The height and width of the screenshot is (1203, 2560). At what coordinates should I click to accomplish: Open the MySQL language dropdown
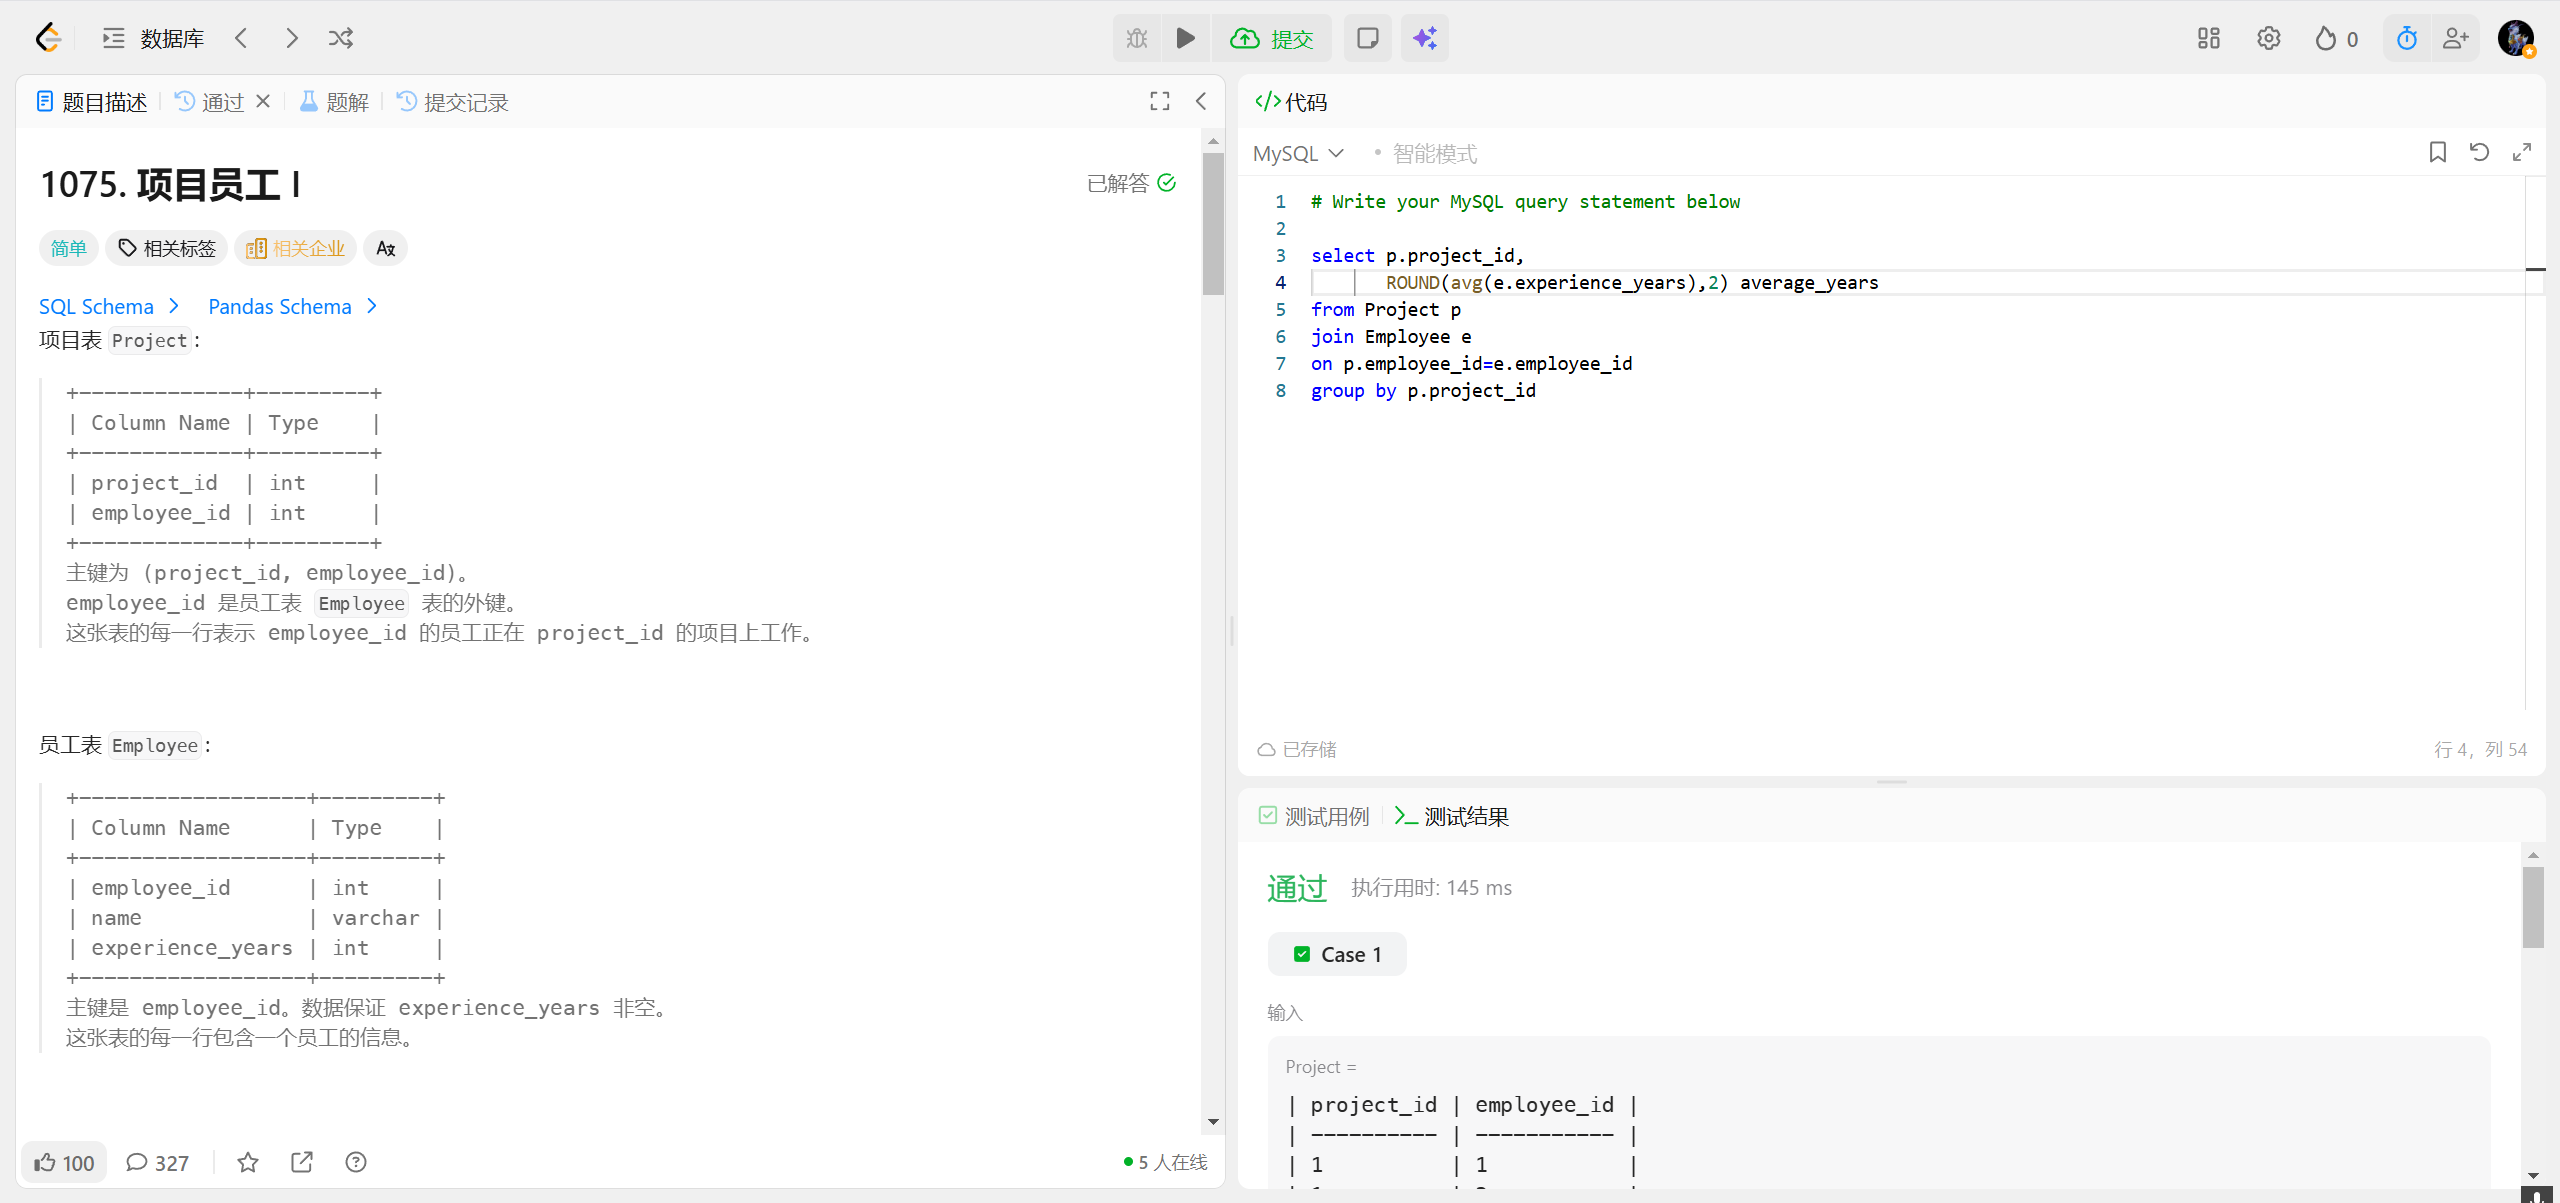point(1297,153)
